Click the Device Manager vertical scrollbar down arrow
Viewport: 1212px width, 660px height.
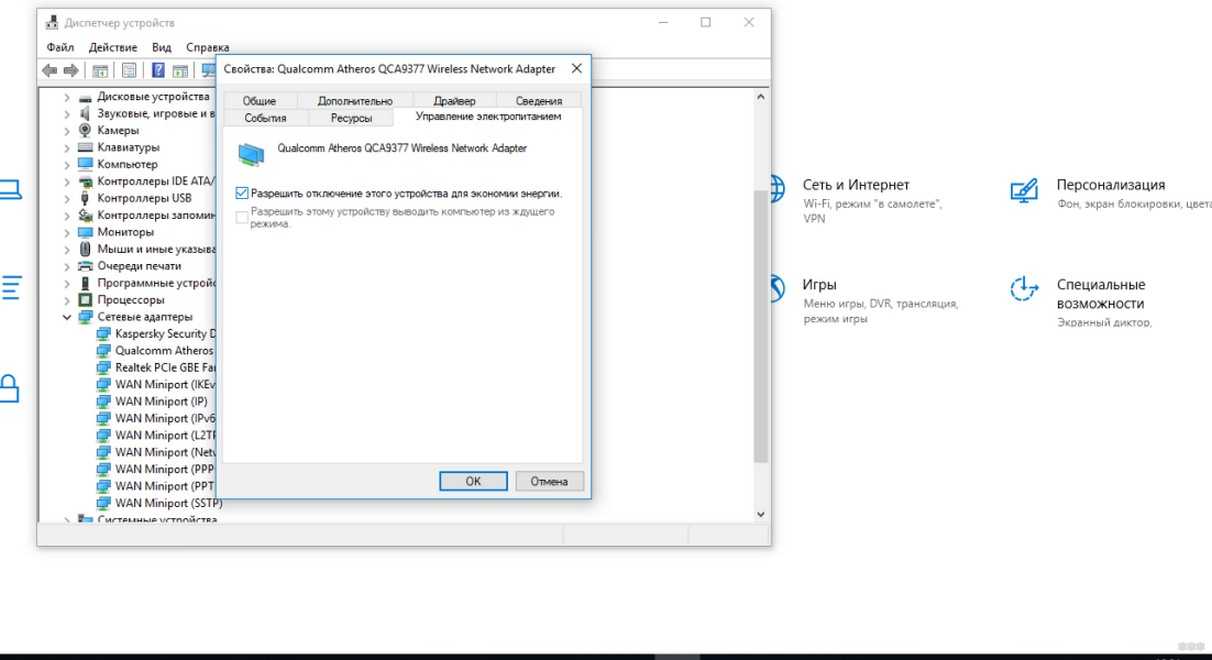click(760, 514)
